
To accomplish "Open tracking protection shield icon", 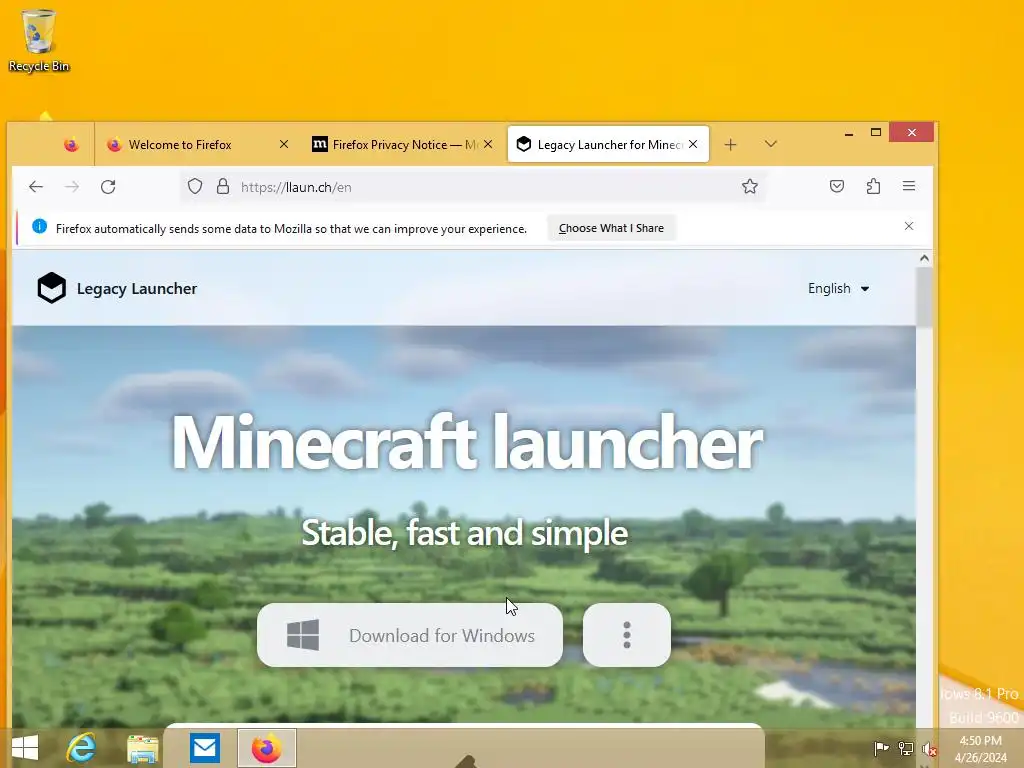I will tap(195, 187).
